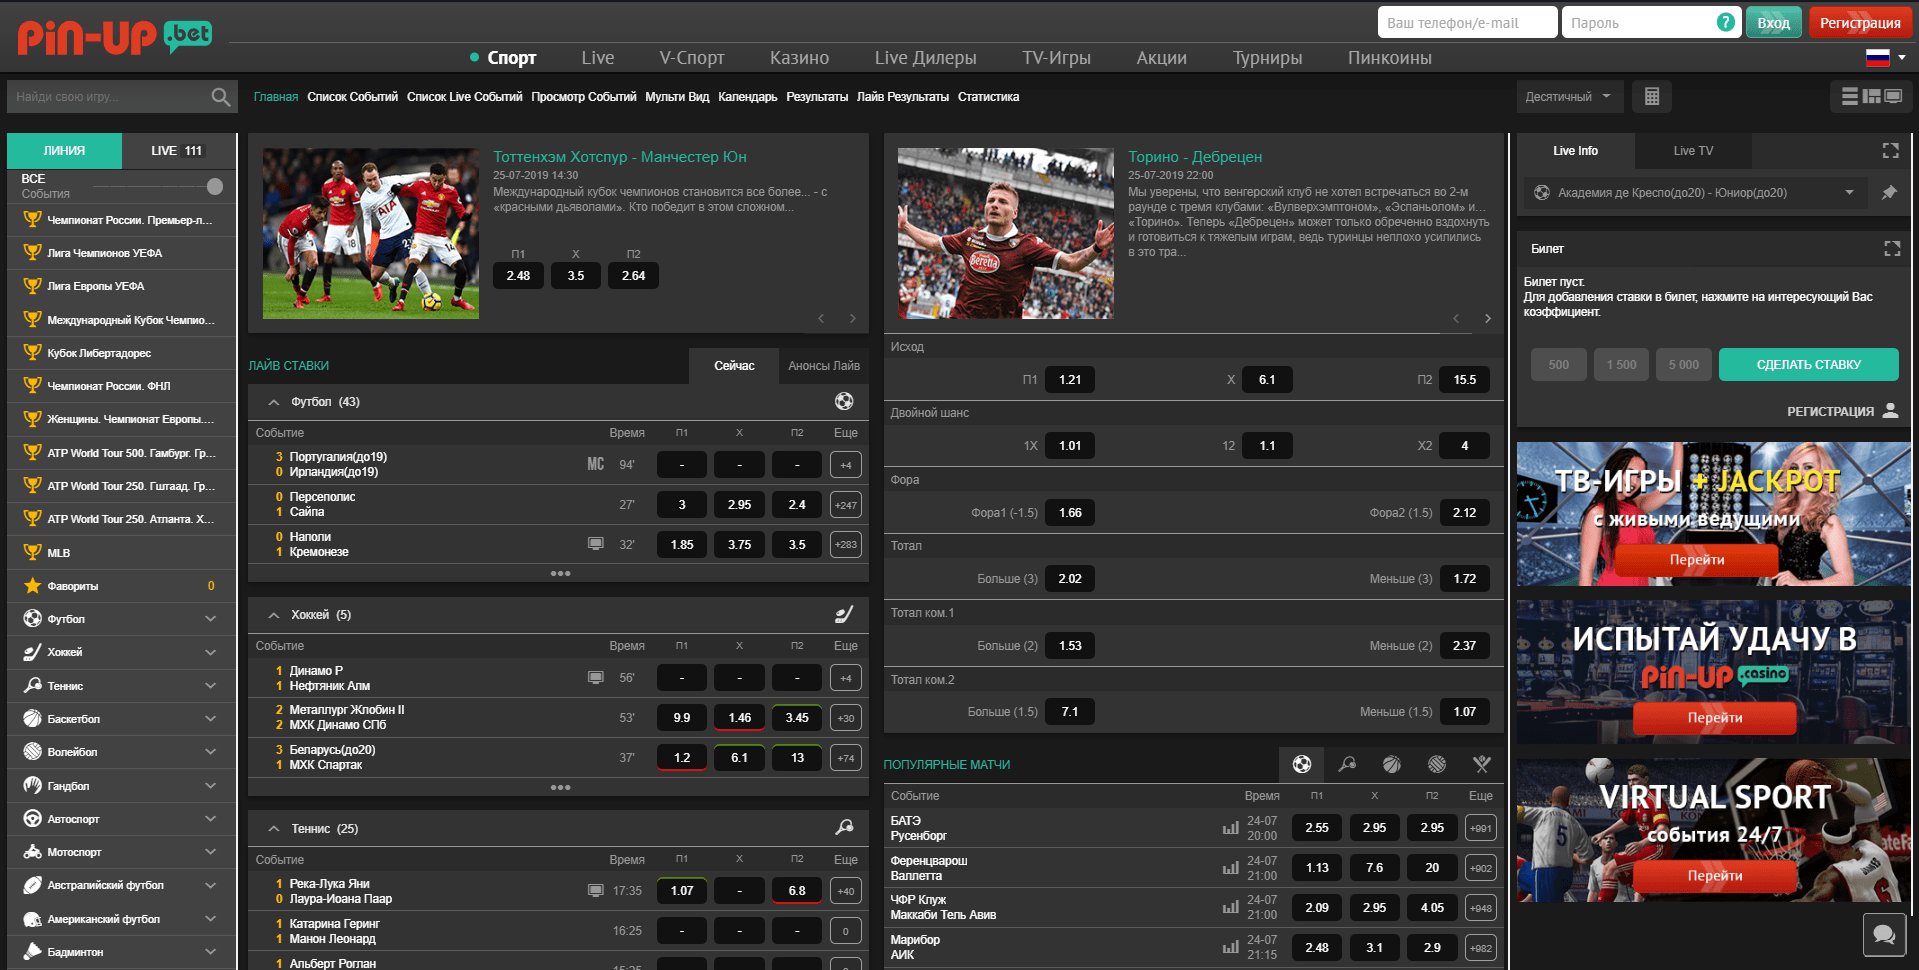Collapse the Футбол (43) live section

[273, 402]
